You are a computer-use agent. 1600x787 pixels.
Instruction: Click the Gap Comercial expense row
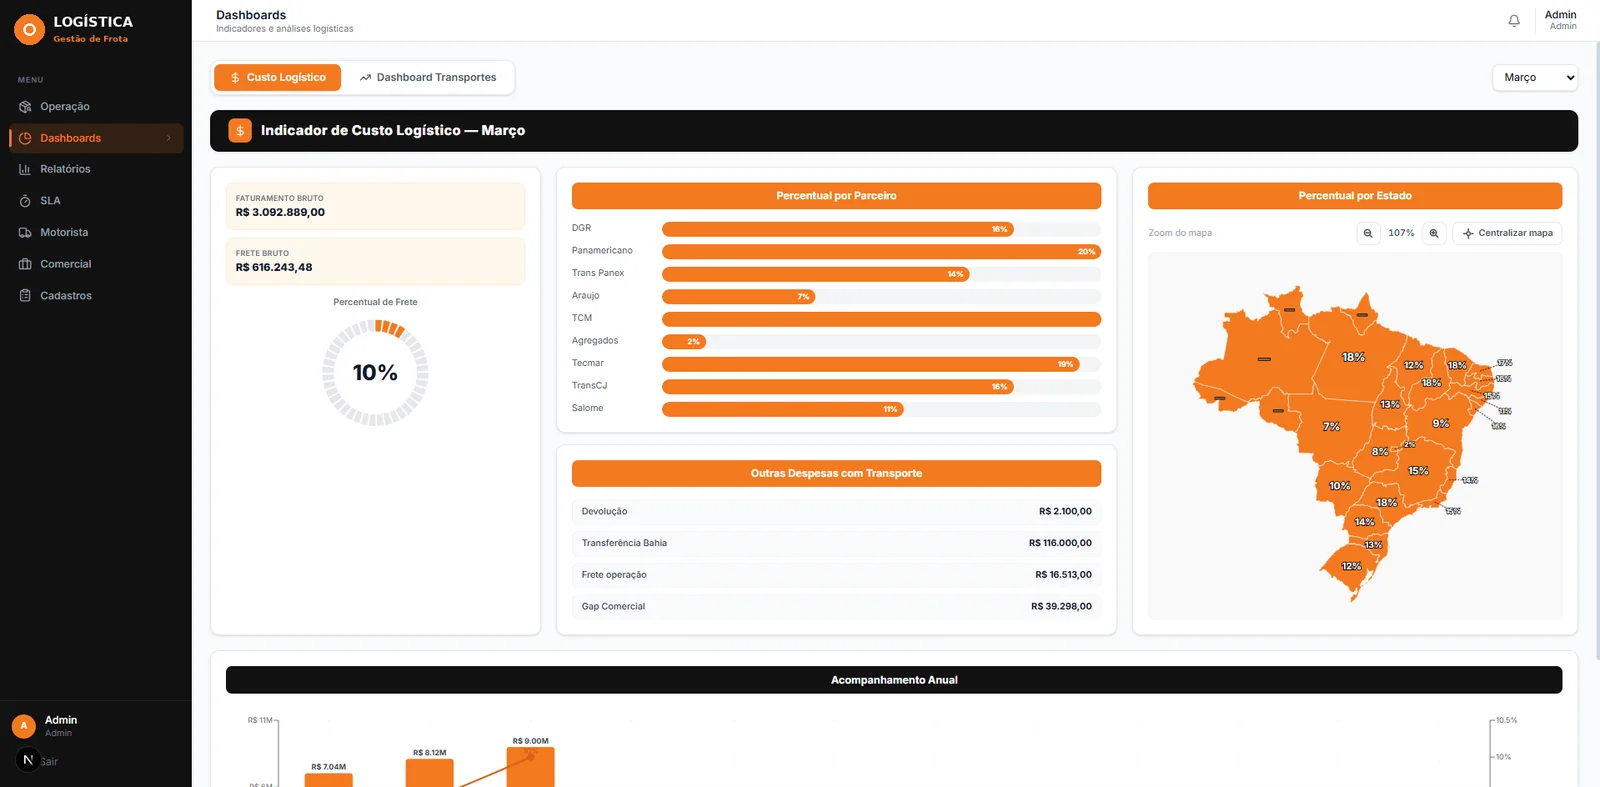836,607
